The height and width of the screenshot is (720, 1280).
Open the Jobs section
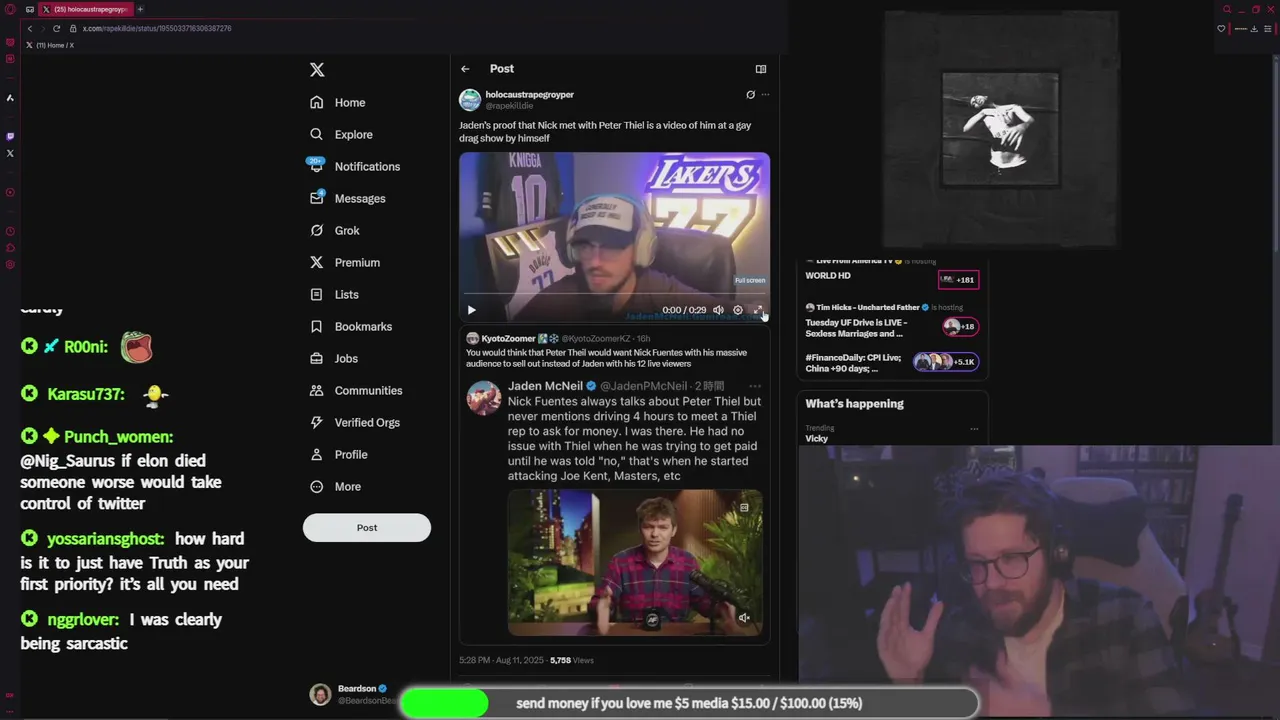tap(333, 358)
